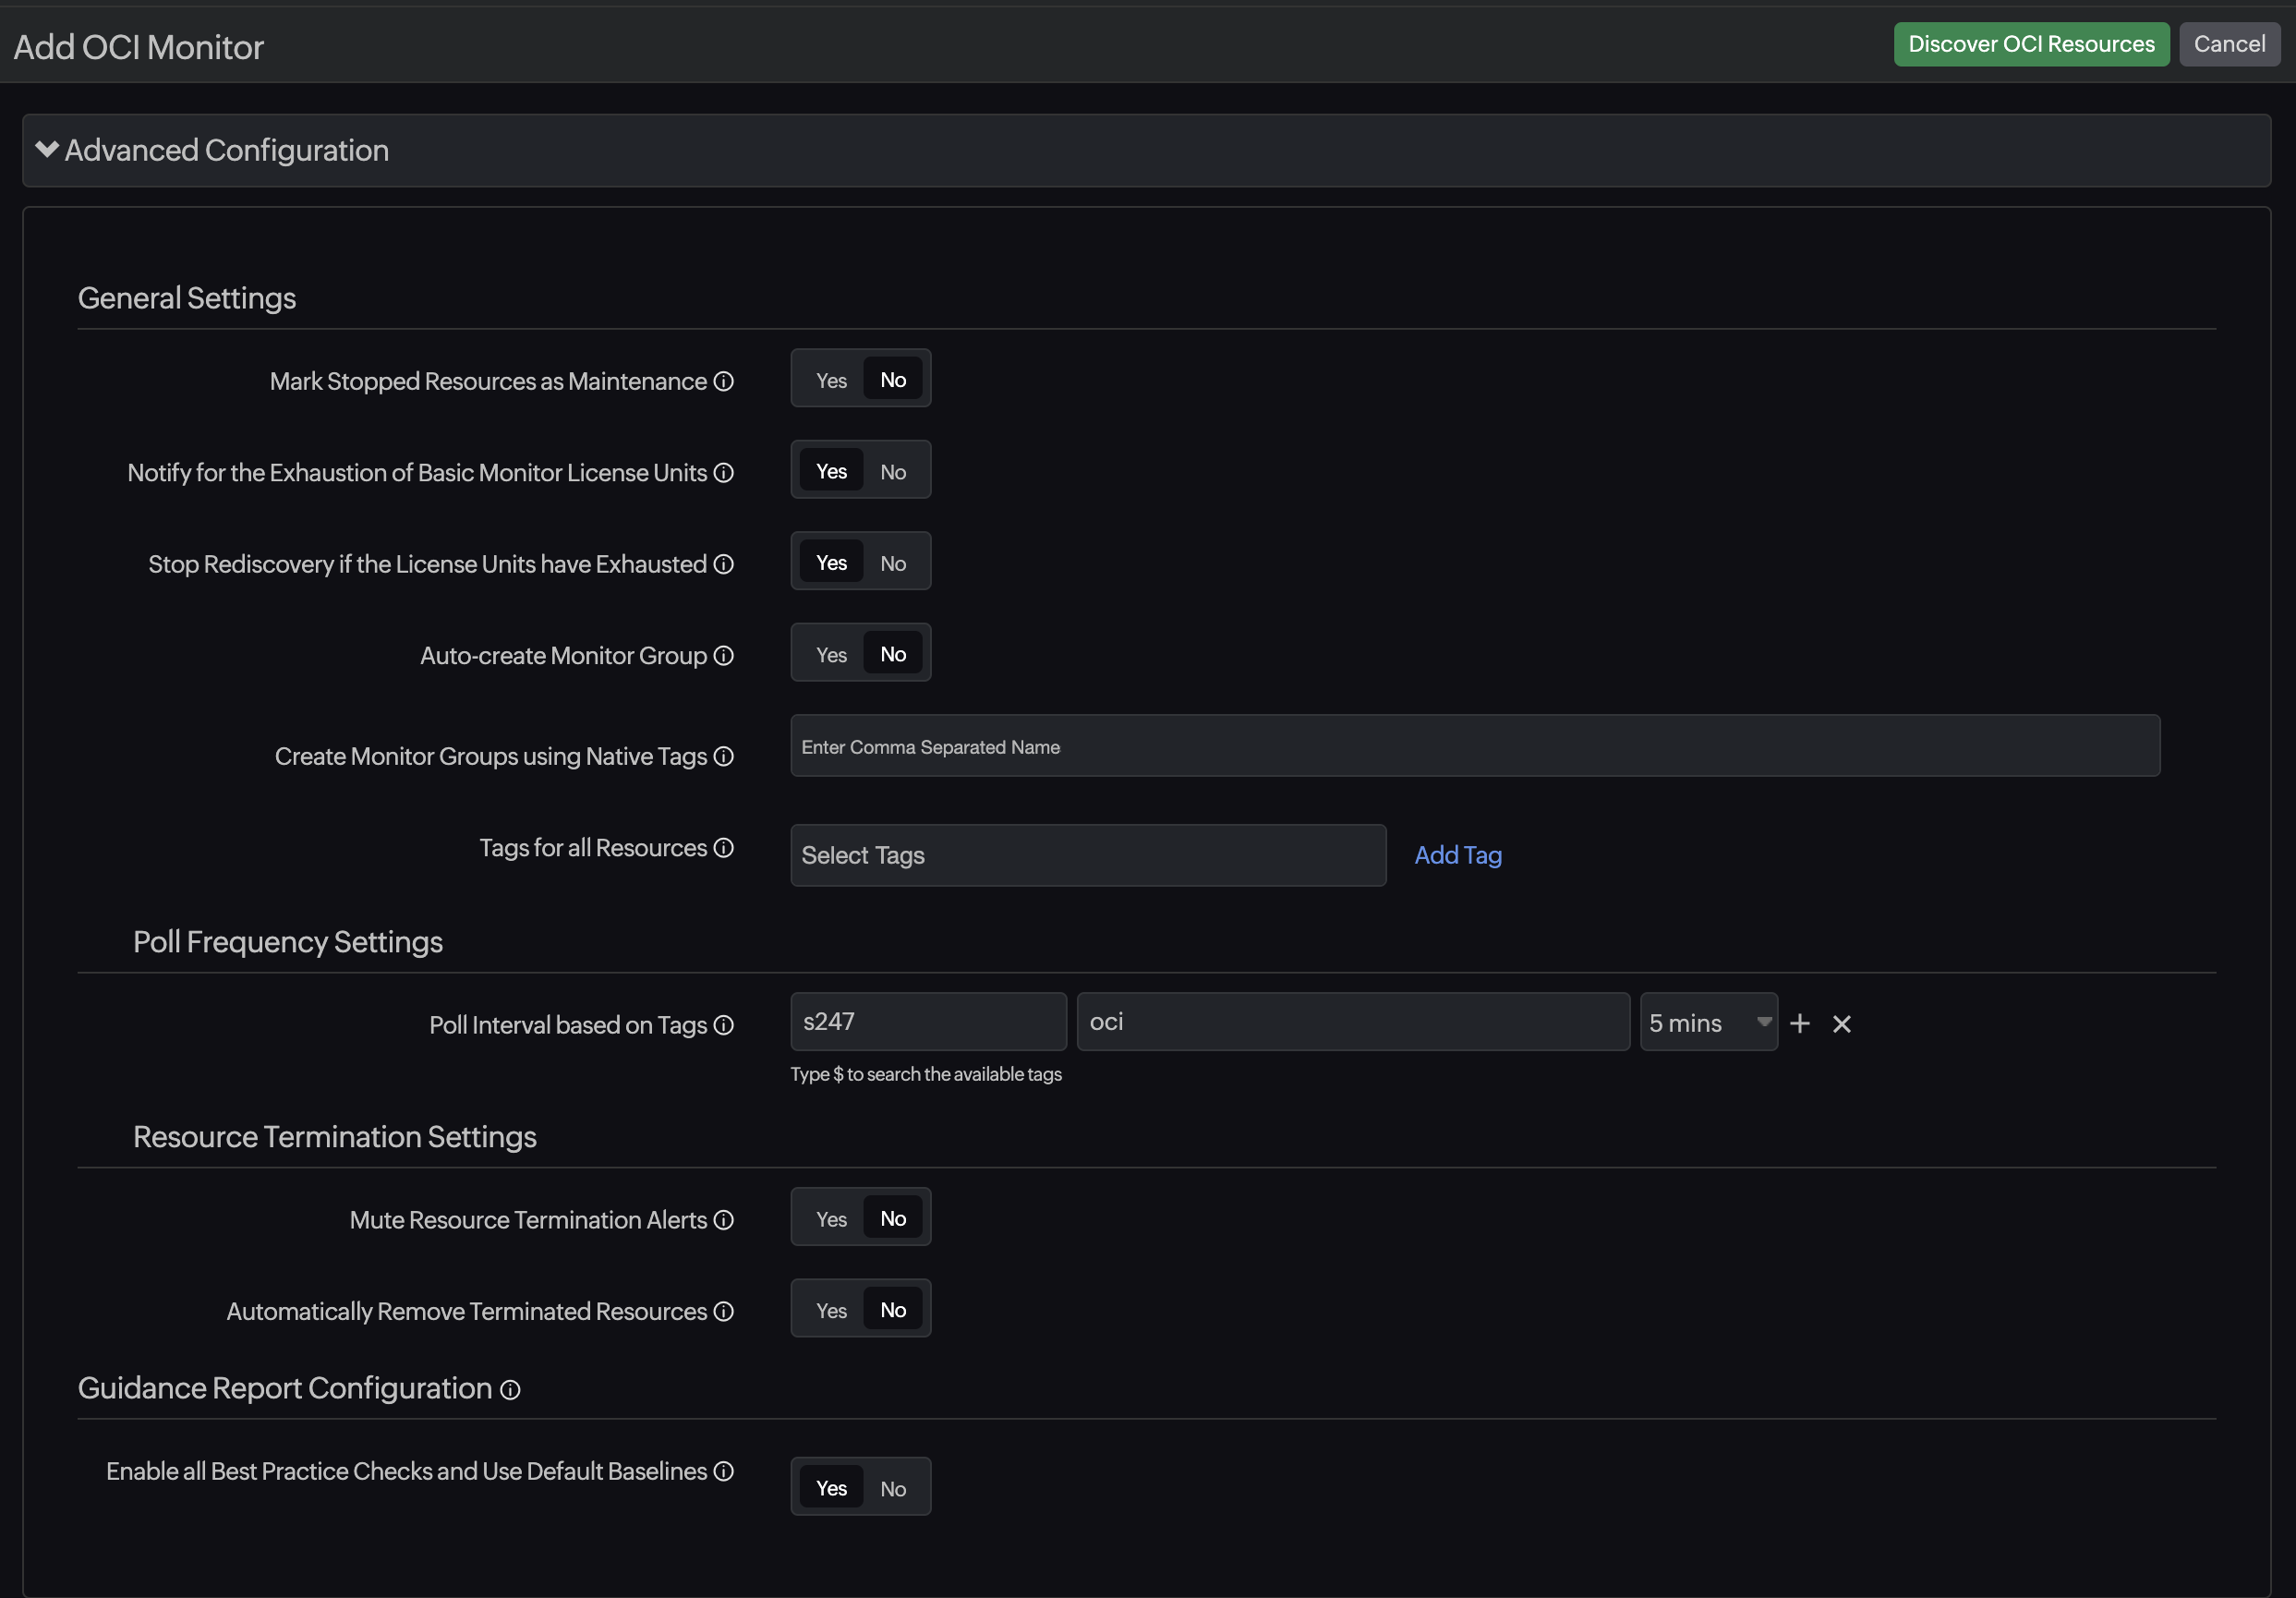Screen dimensions: 2296x1598
Task: Click the Discover OCI Resources button
Action: pos(2030,44)
